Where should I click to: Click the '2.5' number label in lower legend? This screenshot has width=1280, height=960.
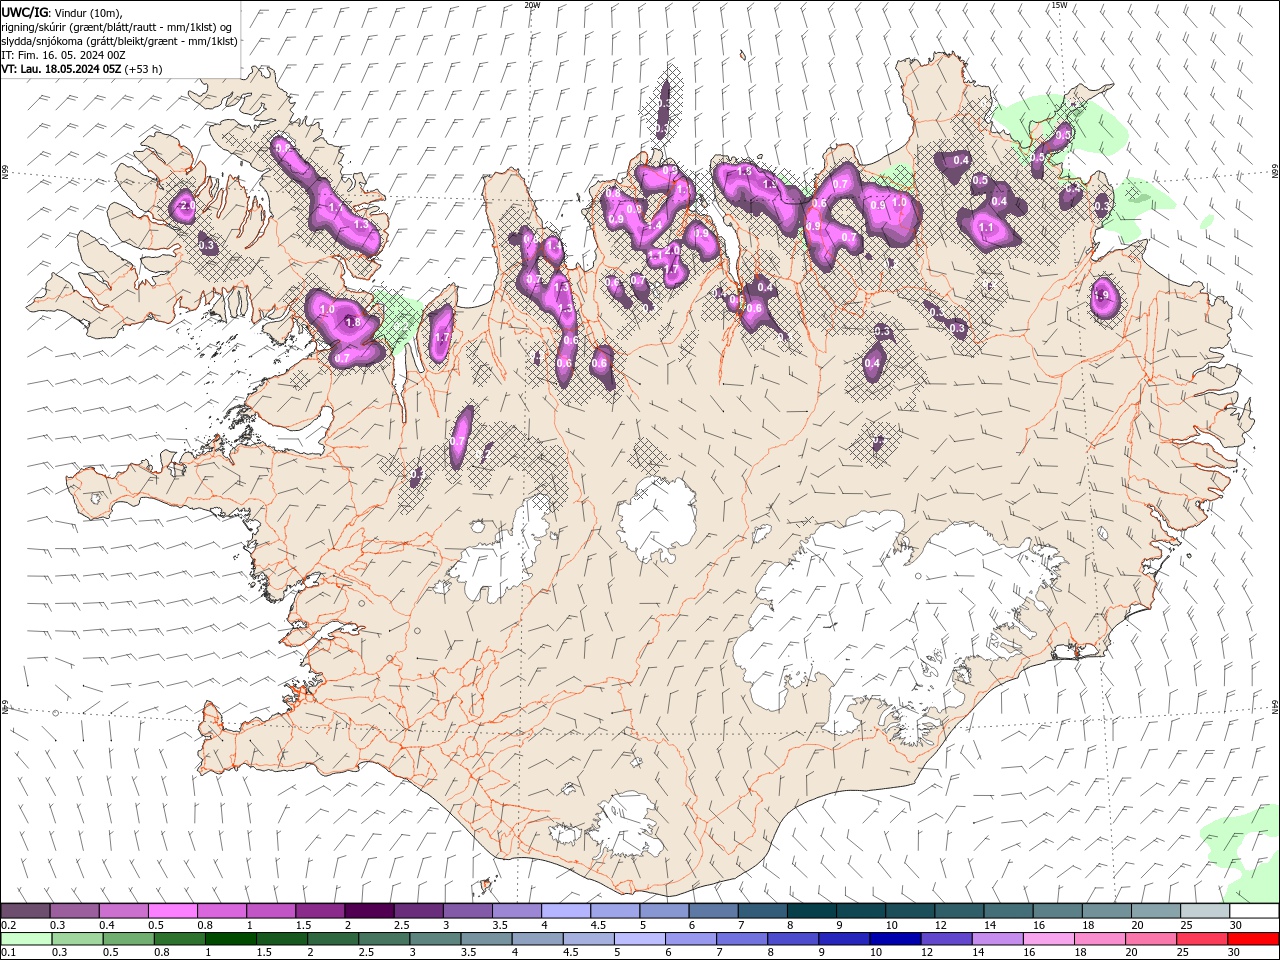367,953
